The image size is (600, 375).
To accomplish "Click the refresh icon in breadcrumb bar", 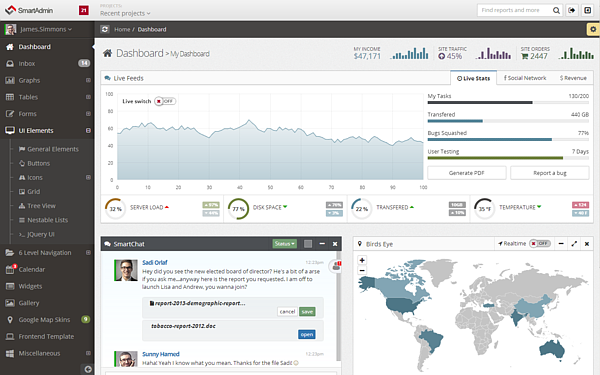I will click(105, 29).
